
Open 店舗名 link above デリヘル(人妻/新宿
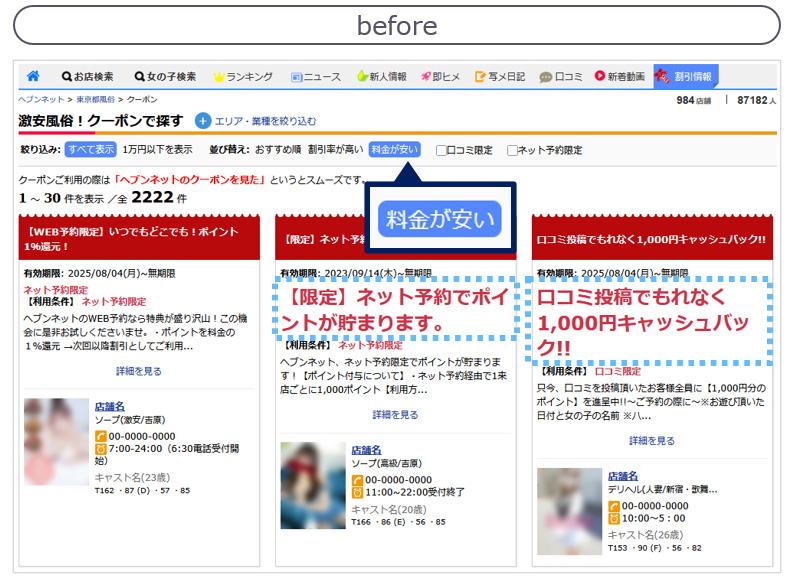623,476
